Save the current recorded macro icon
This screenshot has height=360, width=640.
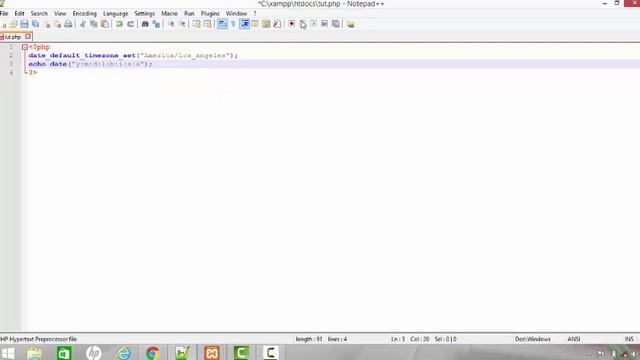coord(336,24)
